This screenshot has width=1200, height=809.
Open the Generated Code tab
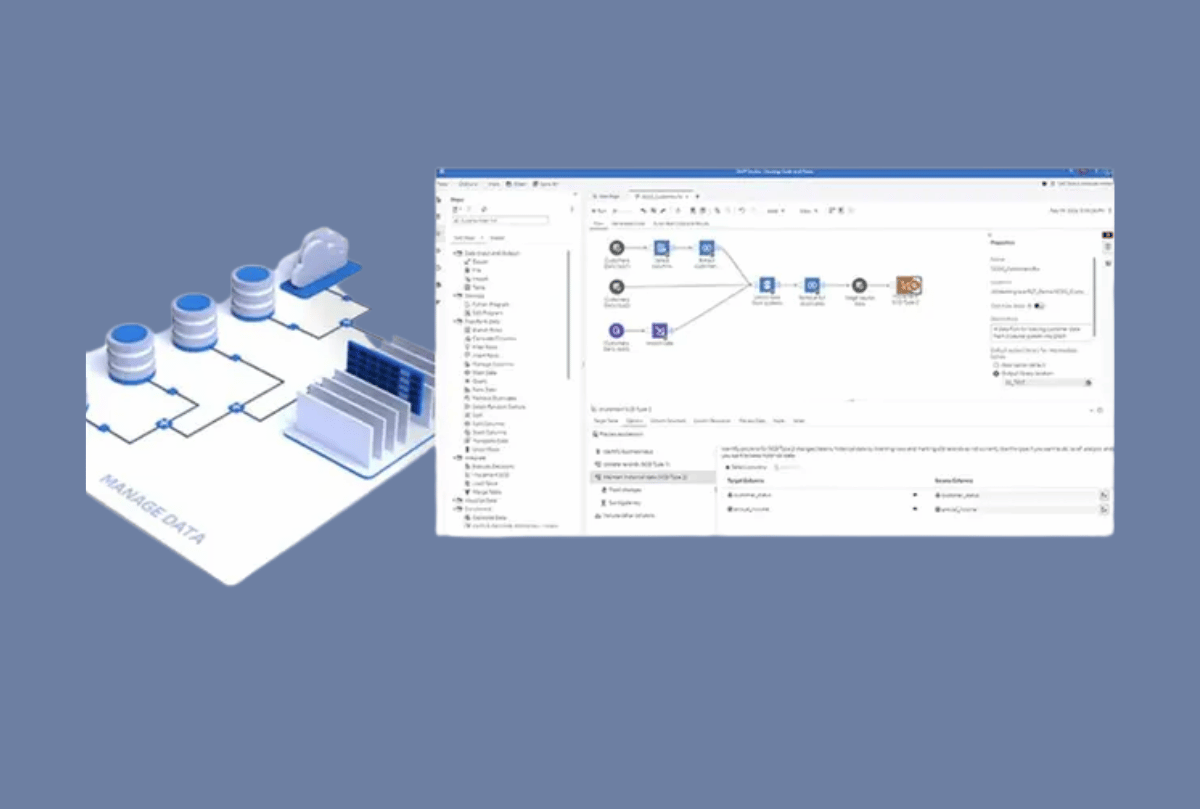click(628, 224)
